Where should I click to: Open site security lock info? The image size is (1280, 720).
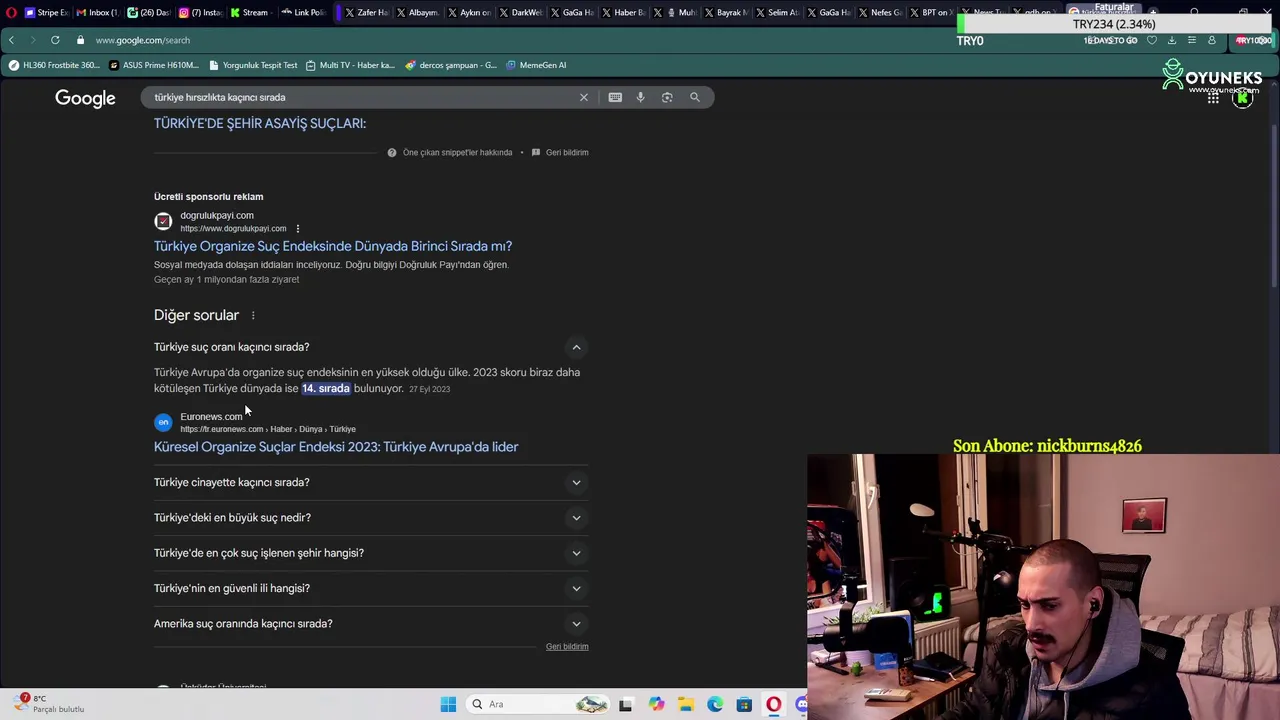coord(81,40)
